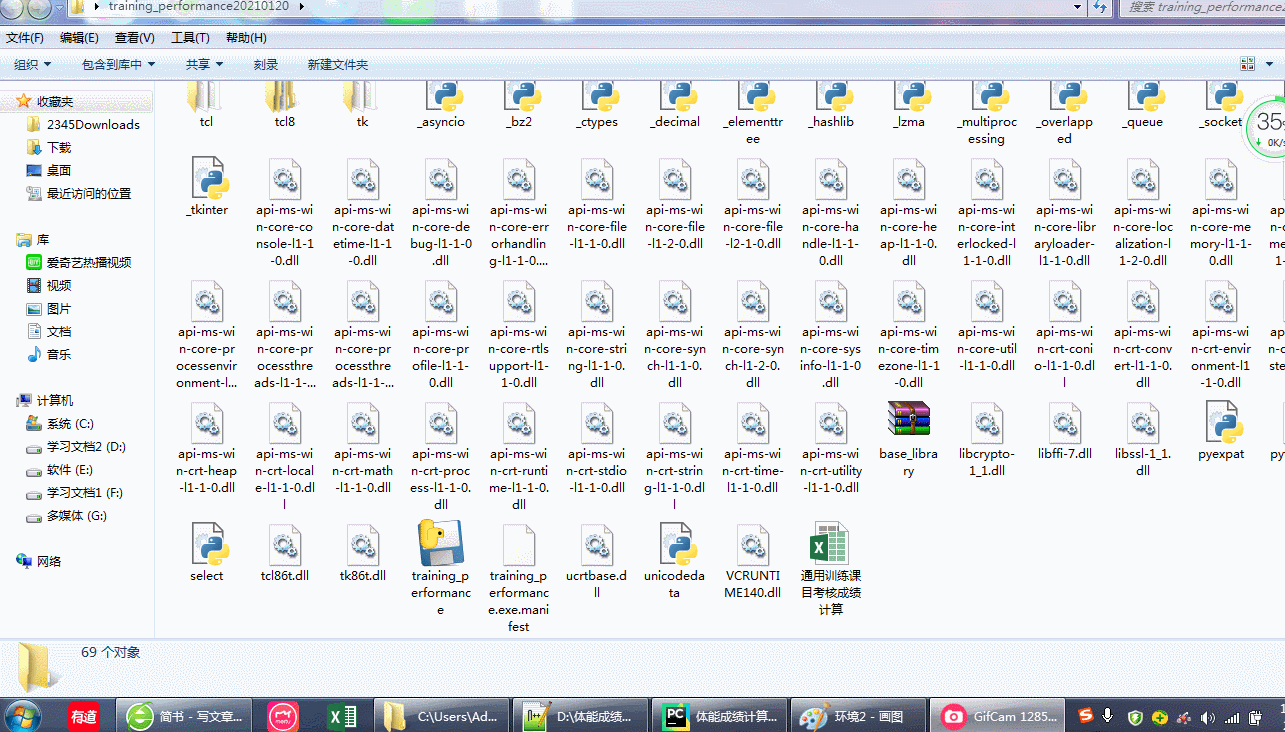1285x732 pixels.
Task: Open the tcl folder
Action: tap(206, 103)
